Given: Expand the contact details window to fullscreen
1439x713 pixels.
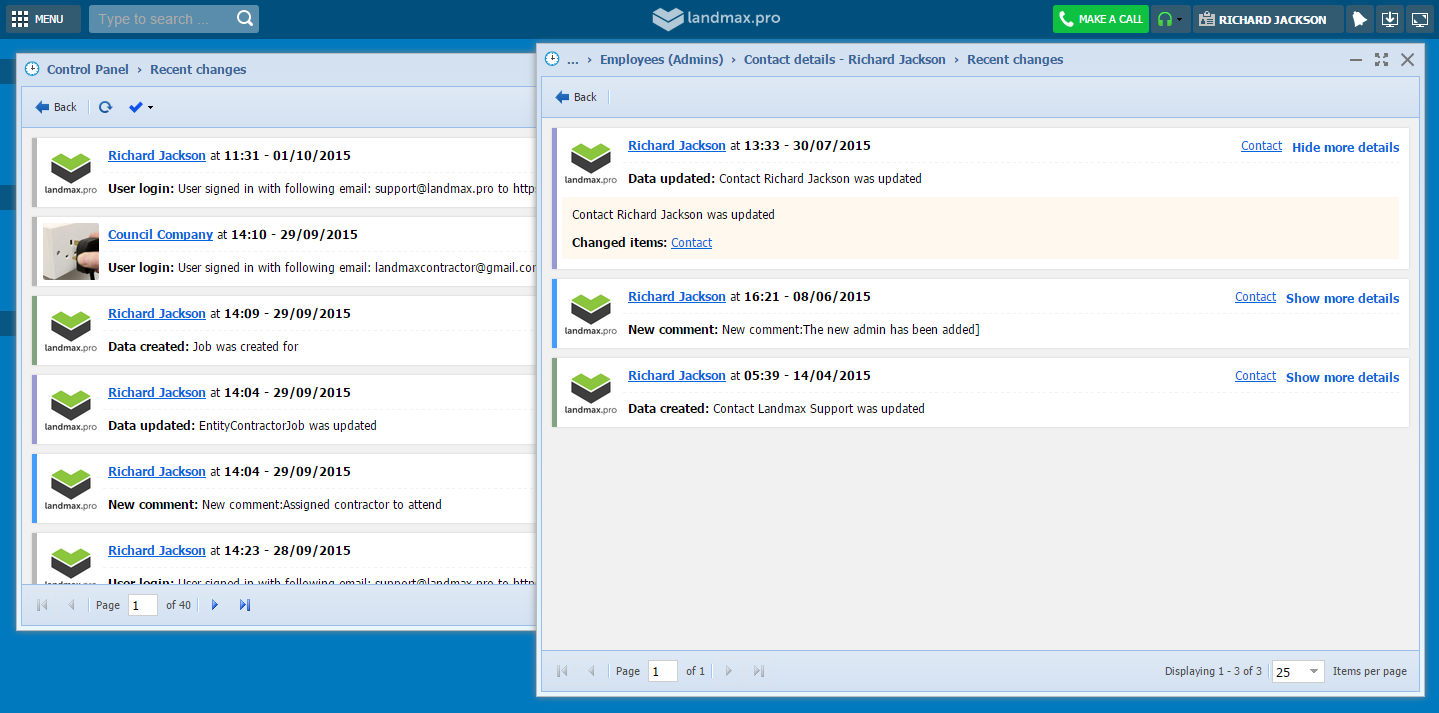Looking at the screenshot, I should [x=1381, y=60].
